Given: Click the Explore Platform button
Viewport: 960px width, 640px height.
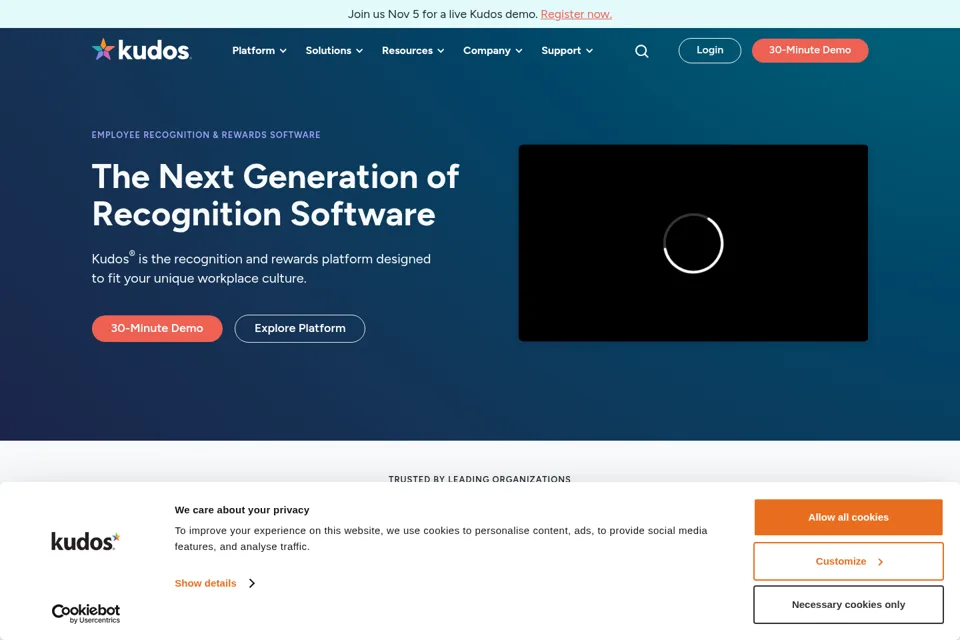Looking at the screenshot, I should [x=299, y=328].
